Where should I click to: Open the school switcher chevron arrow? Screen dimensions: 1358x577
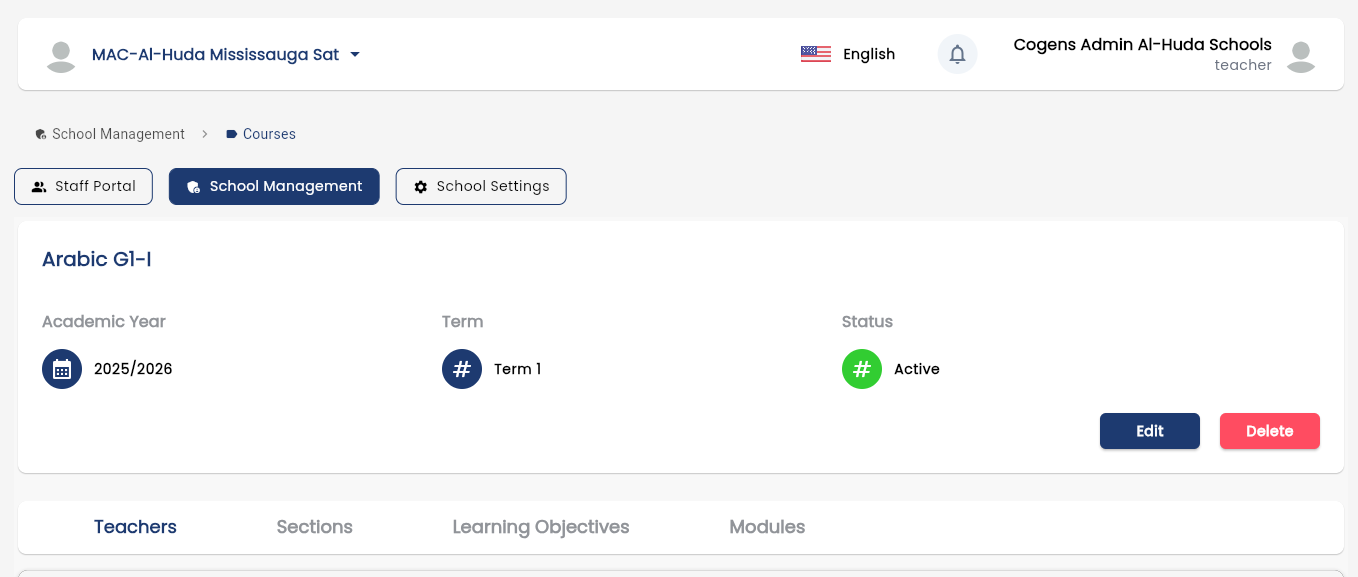click(x=355, y=56)
